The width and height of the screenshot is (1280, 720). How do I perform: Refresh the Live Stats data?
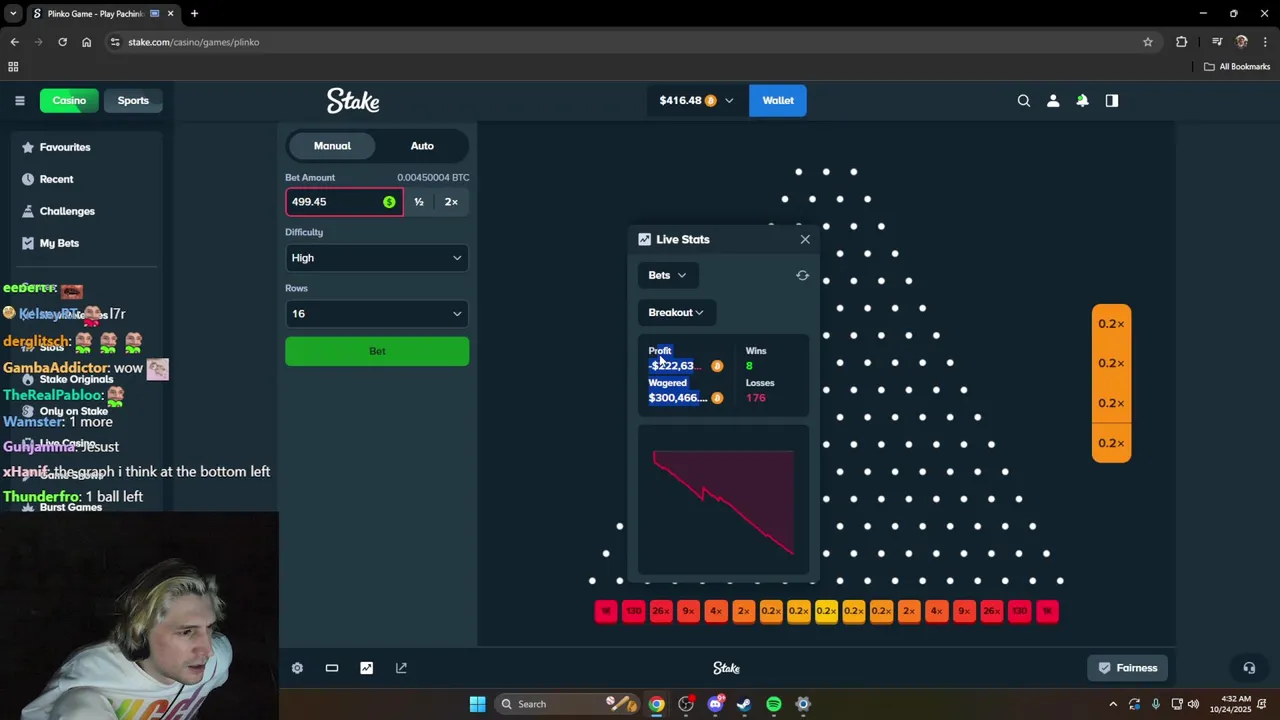pos(802,275)
